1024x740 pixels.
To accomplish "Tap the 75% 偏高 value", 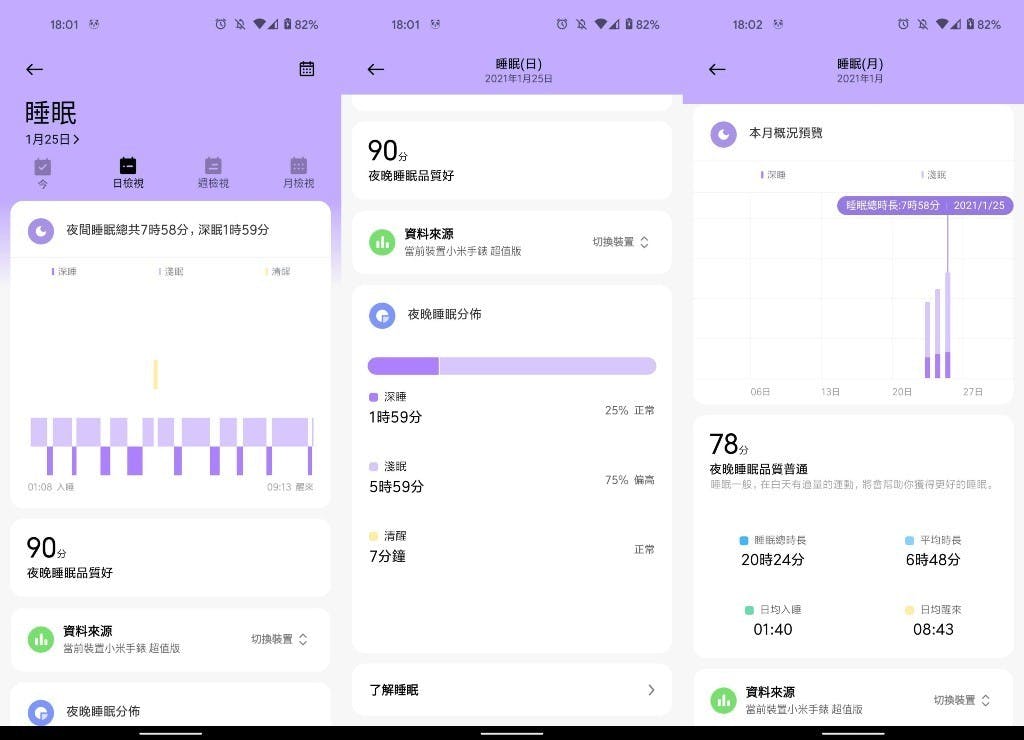I will pyautogui.click(x=630, y=480).
